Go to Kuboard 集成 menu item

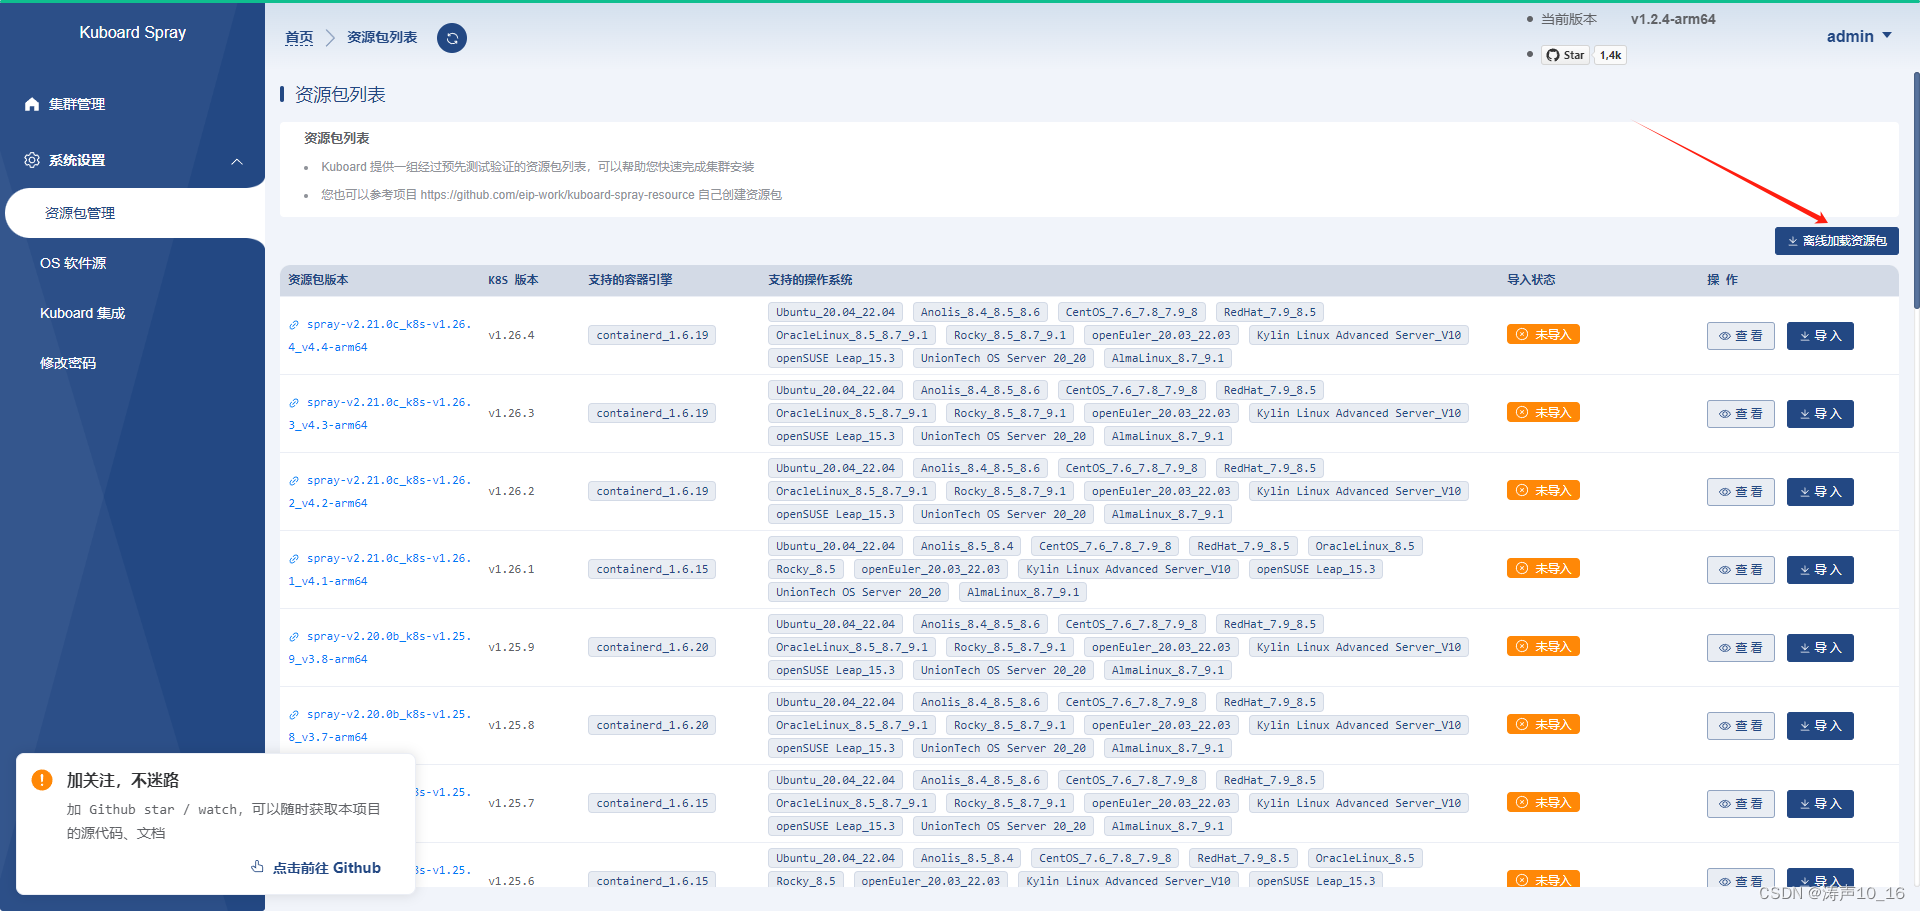83,313
